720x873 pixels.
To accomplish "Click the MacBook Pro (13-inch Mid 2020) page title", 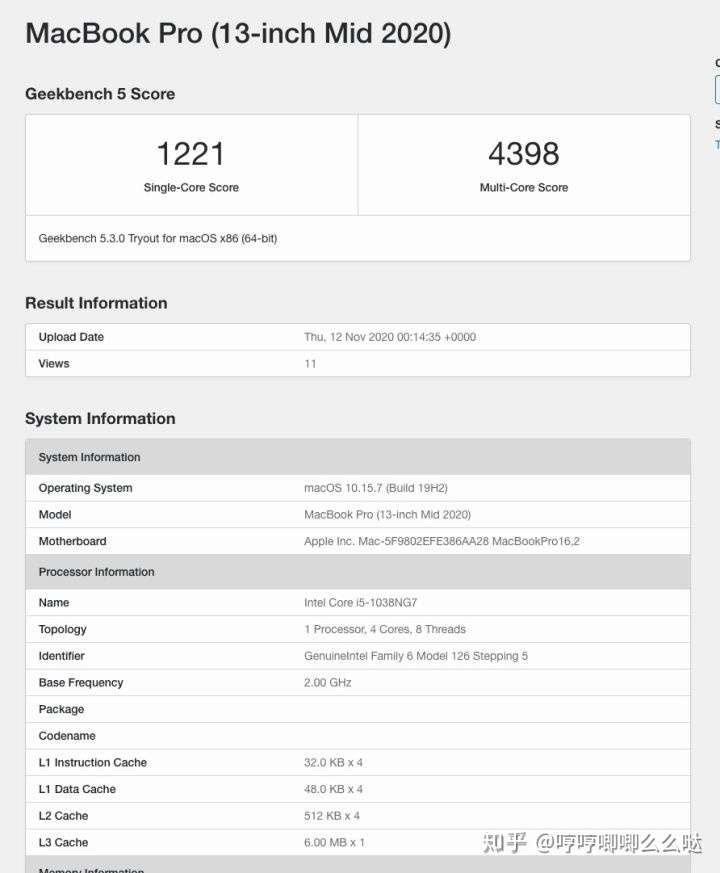I will click(238, 33).
